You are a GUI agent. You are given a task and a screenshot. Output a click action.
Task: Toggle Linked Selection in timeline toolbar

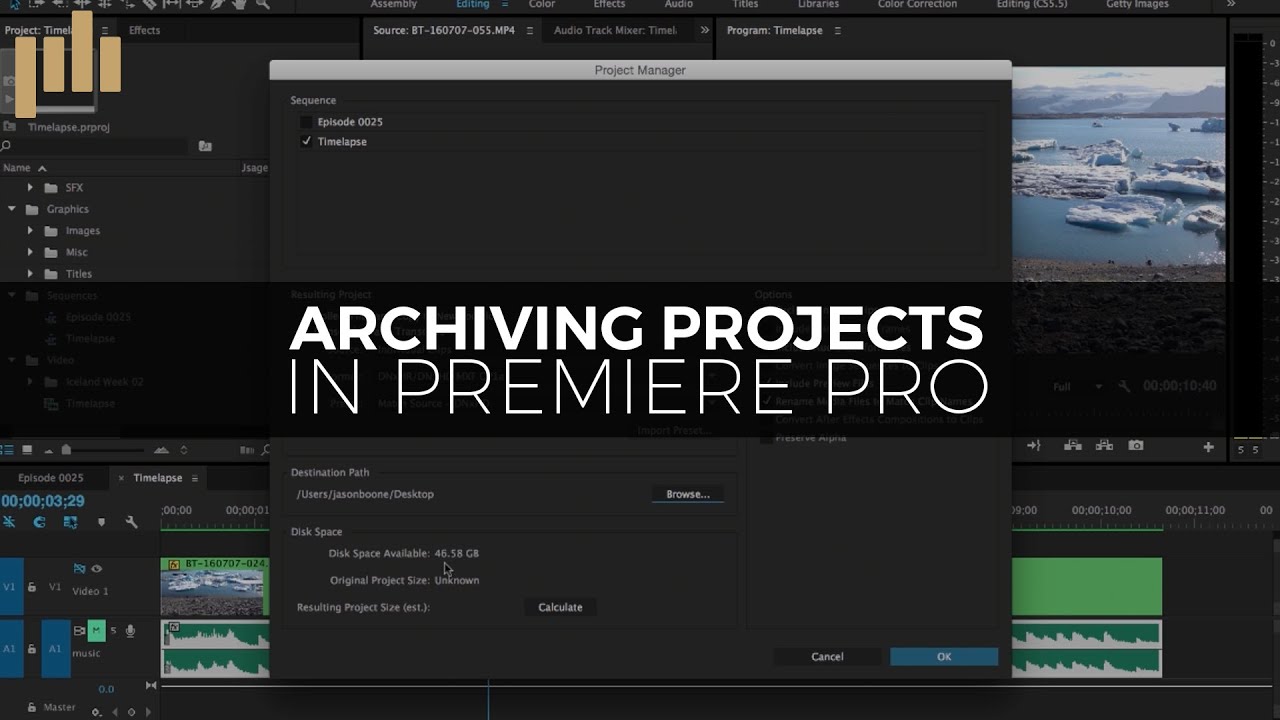tap(70, 522)
